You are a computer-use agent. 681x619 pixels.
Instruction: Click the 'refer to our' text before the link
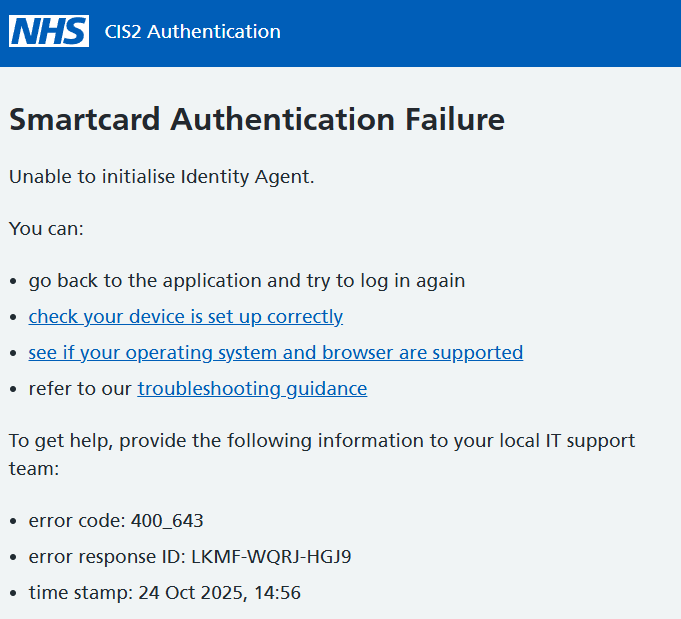pyautogui.click(x=80, y=389)
